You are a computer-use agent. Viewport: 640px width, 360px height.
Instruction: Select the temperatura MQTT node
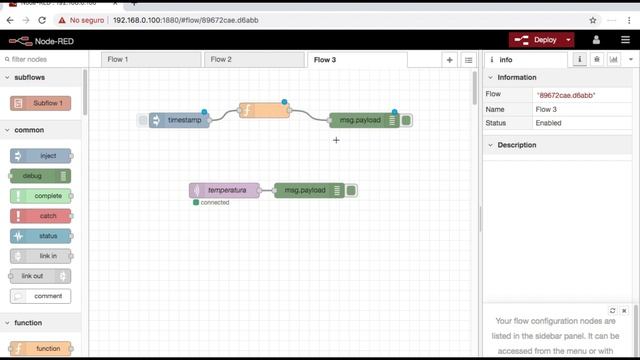tap(224, 190)
